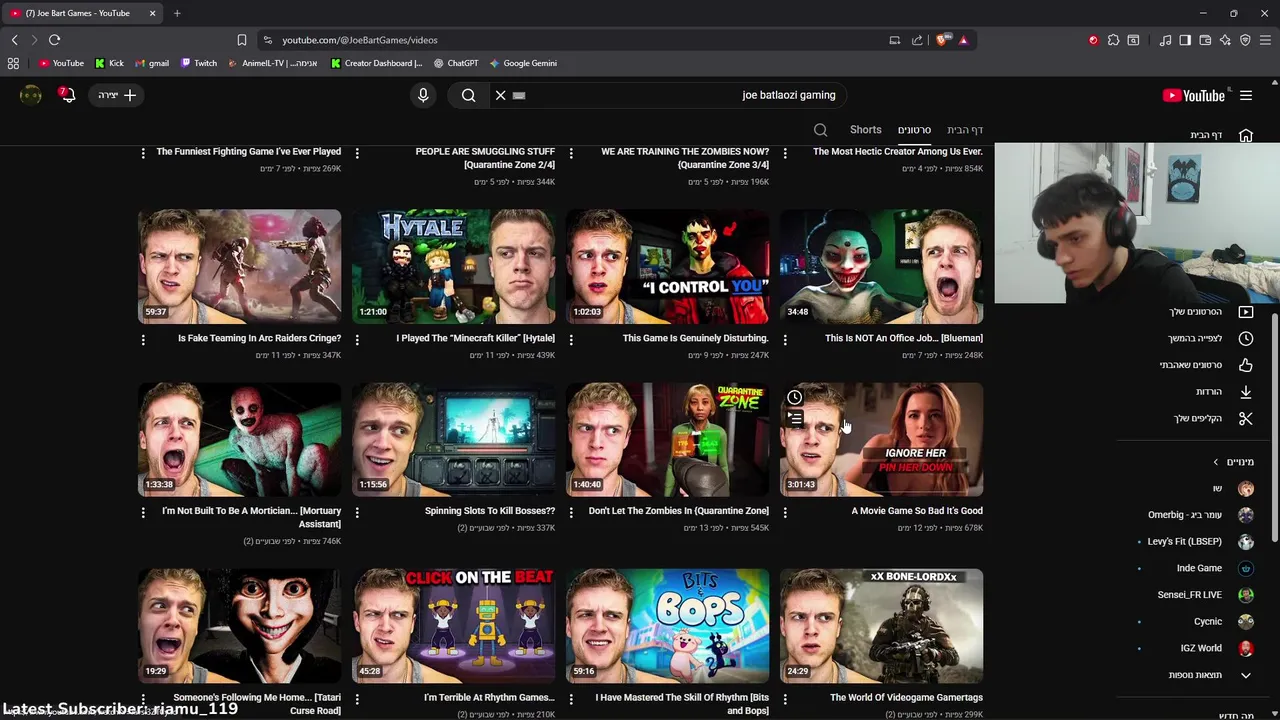
Task: Open a new browser tab
Action: [x=177, y=13]
